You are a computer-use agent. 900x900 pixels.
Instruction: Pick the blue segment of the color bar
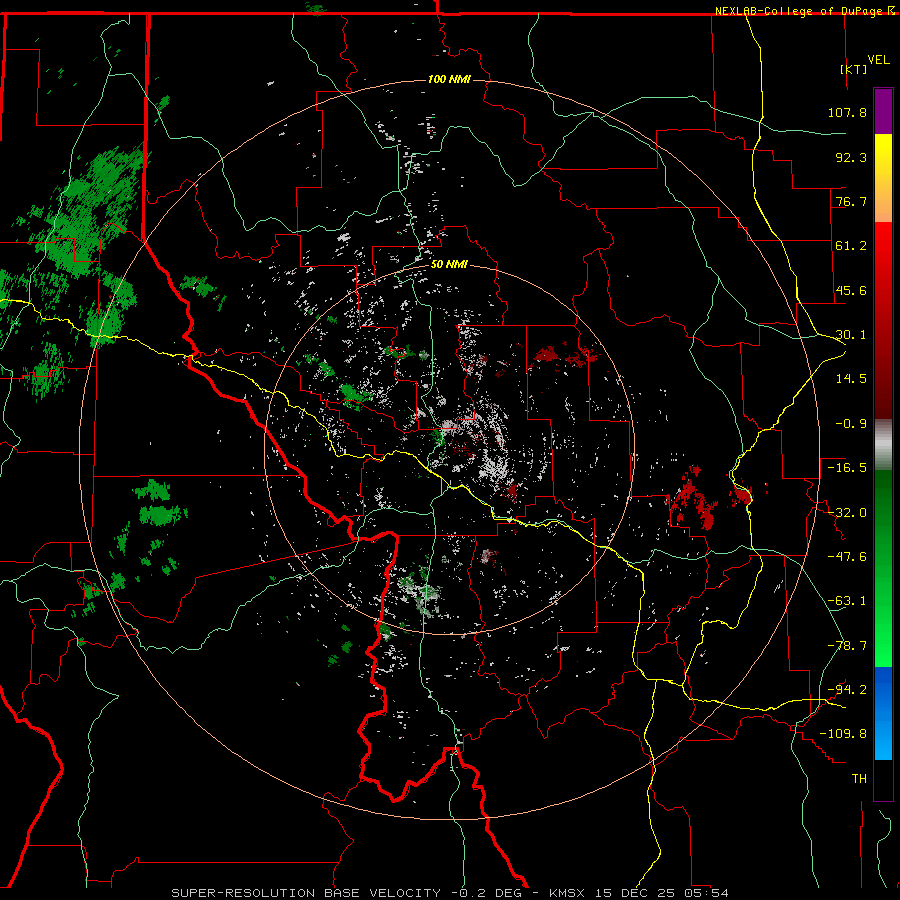tap(883, 713)
